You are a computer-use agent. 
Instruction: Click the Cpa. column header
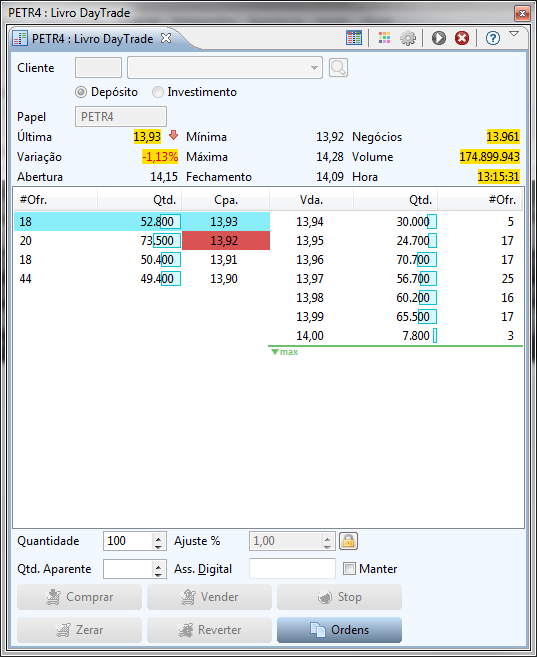[226, 200]
